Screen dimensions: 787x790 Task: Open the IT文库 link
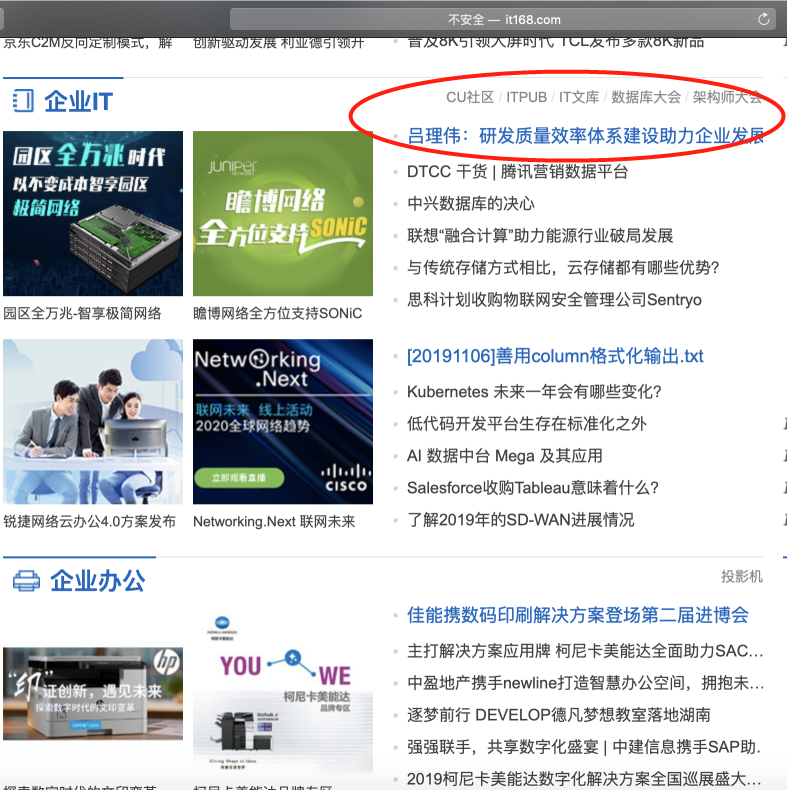[x=579, y=97]
